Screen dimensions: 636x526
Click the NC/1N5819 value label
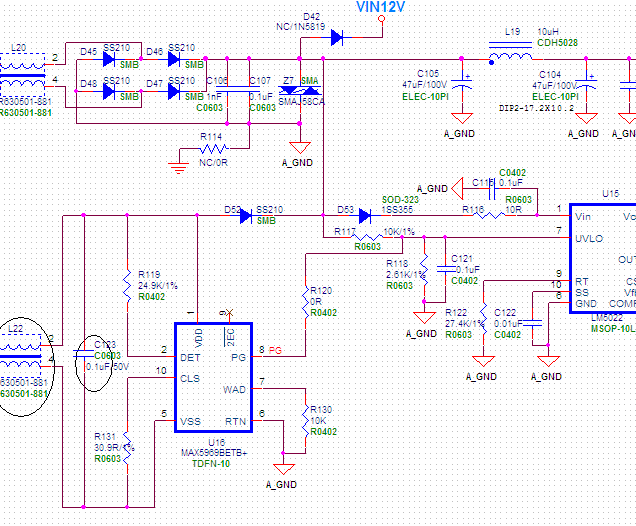coord(300,27)
